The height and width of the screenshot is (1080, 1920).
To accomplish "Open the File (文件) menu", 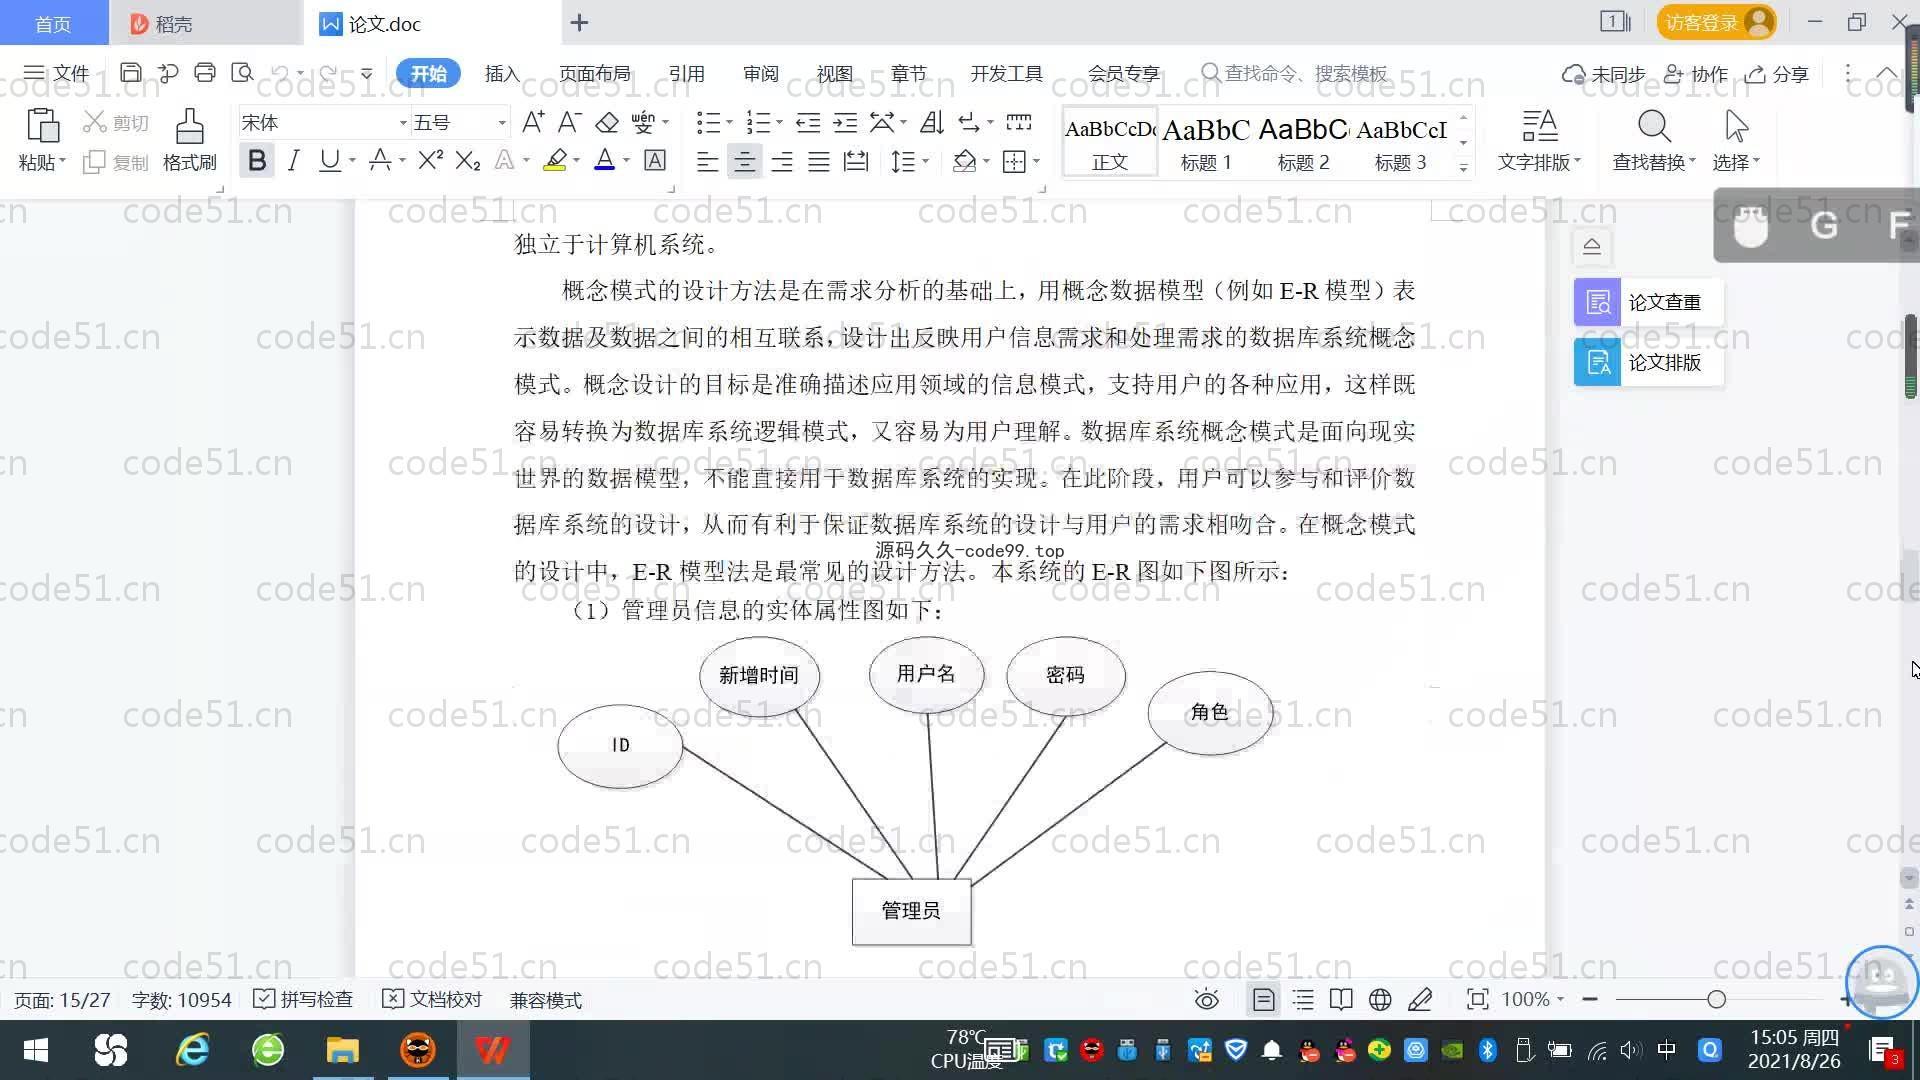I will point(57,73).
